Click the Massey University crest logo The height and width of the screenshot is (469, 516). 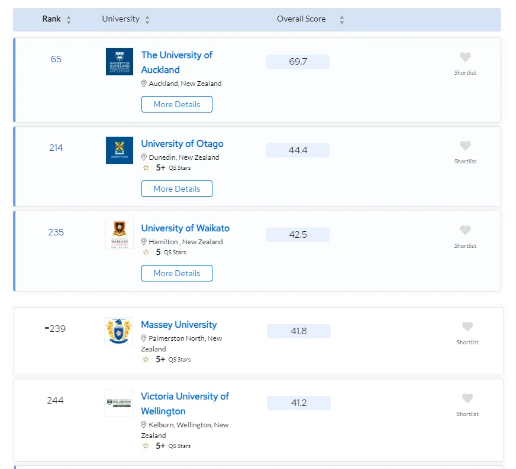[x=119, y=331]
